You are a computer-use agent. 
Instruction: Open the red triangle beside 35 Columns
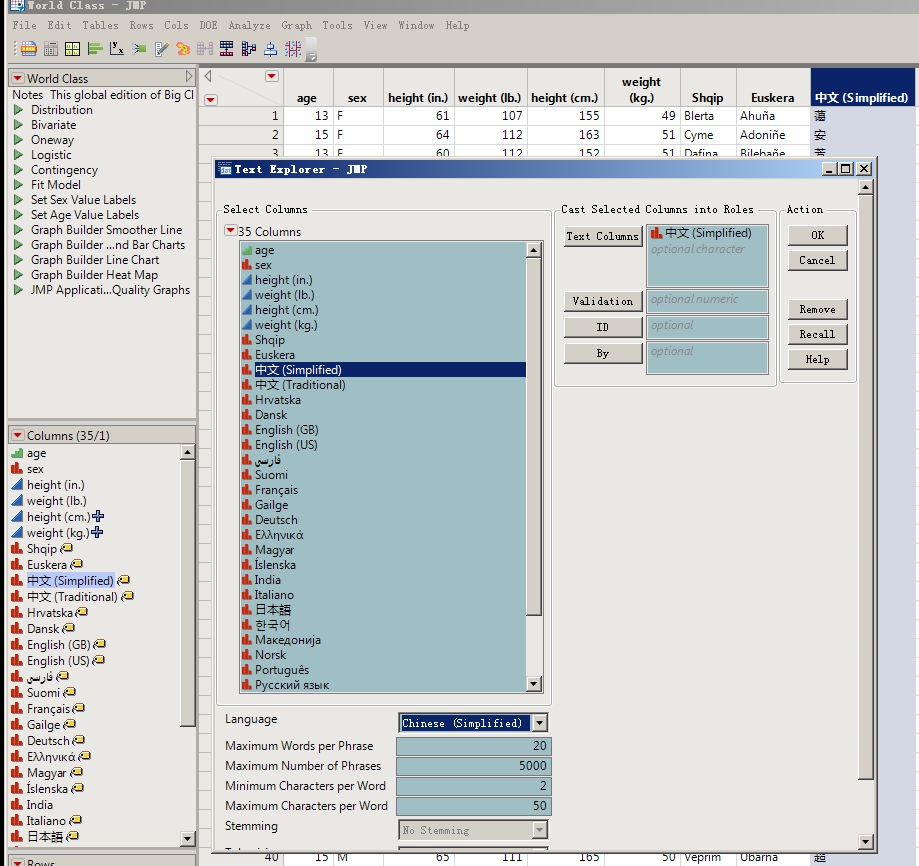pos(230,232)
